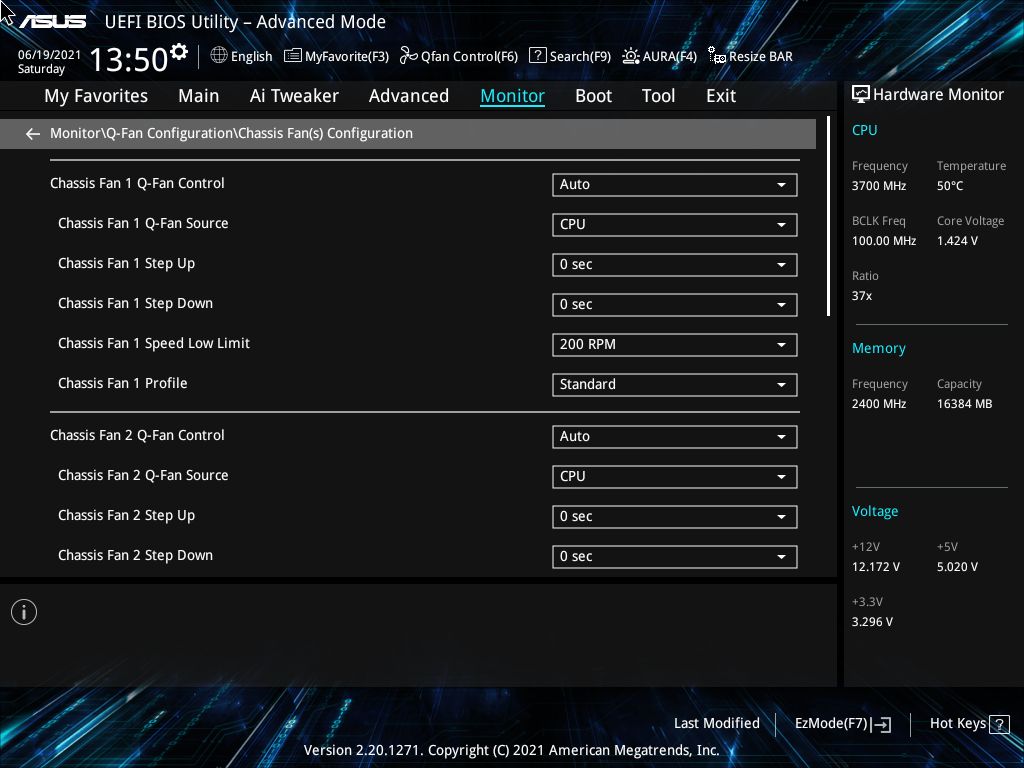Click the Resize BAR icon

tap(750, 56)
